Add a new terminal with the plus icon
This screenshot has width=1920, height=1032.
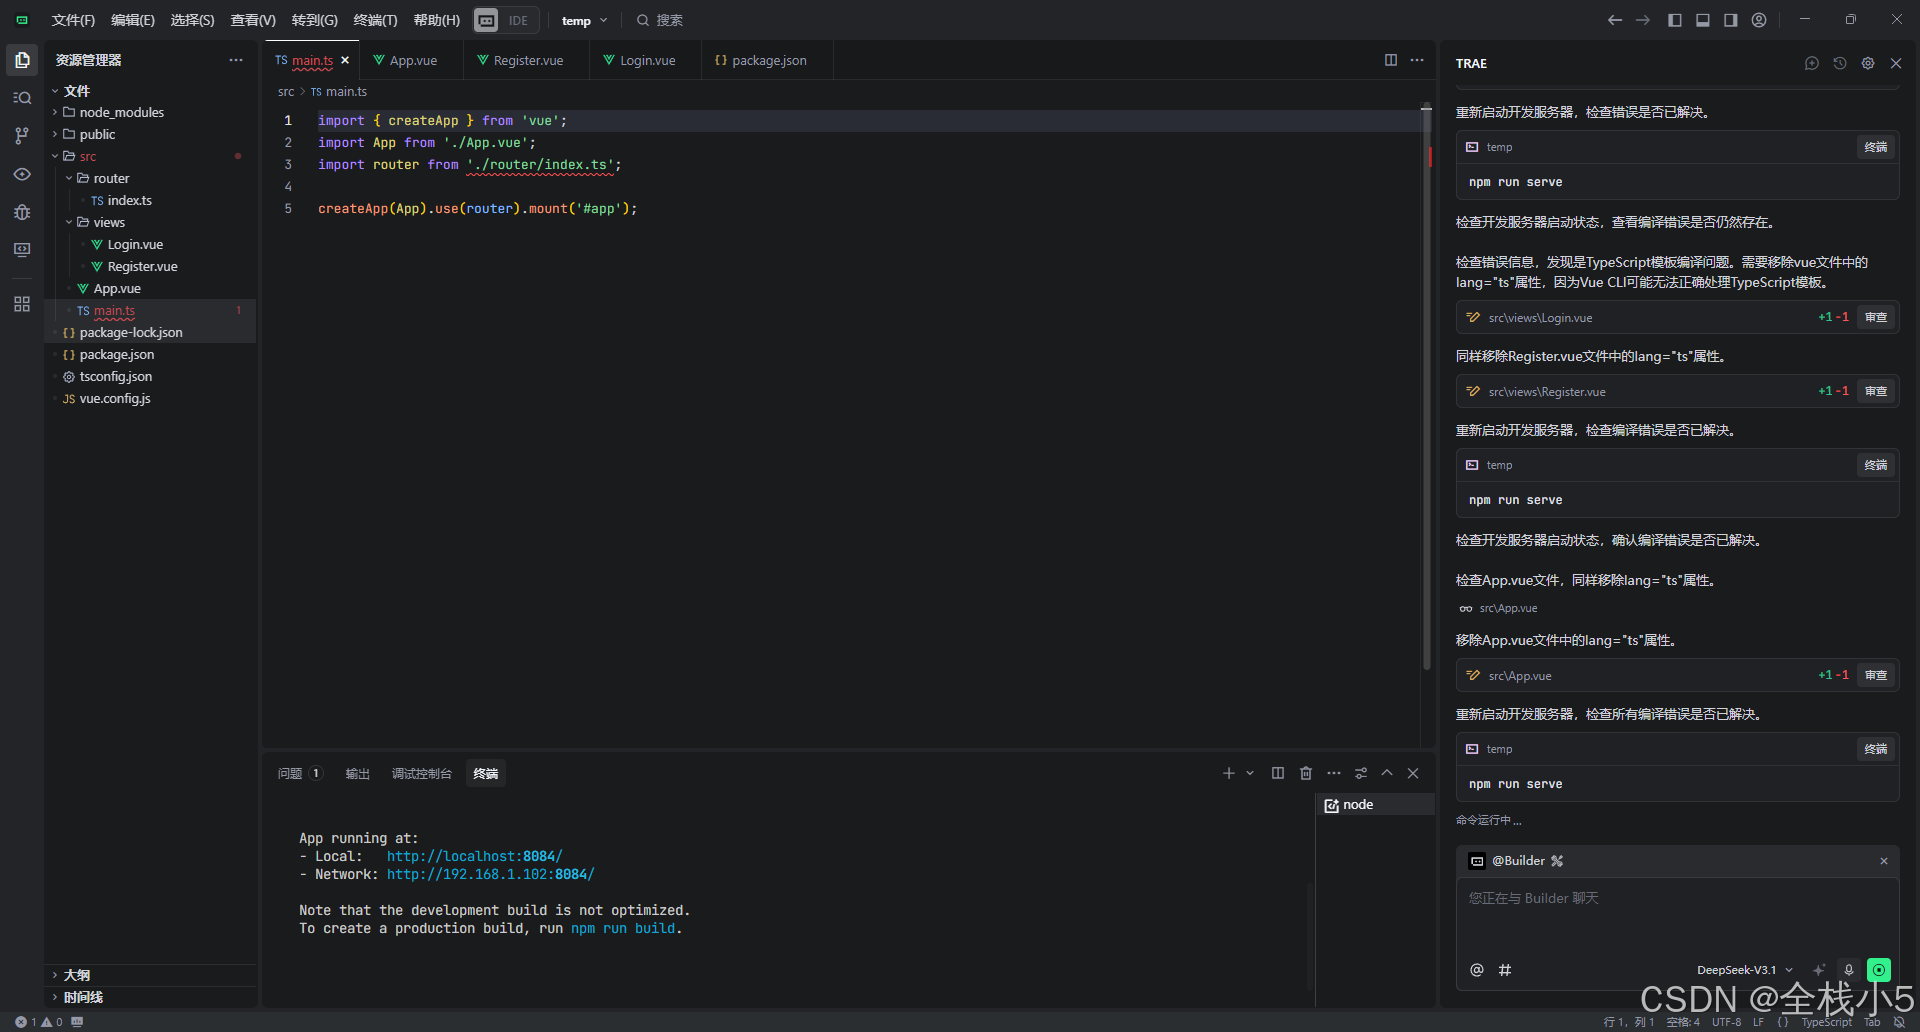tap(1229, 773)
